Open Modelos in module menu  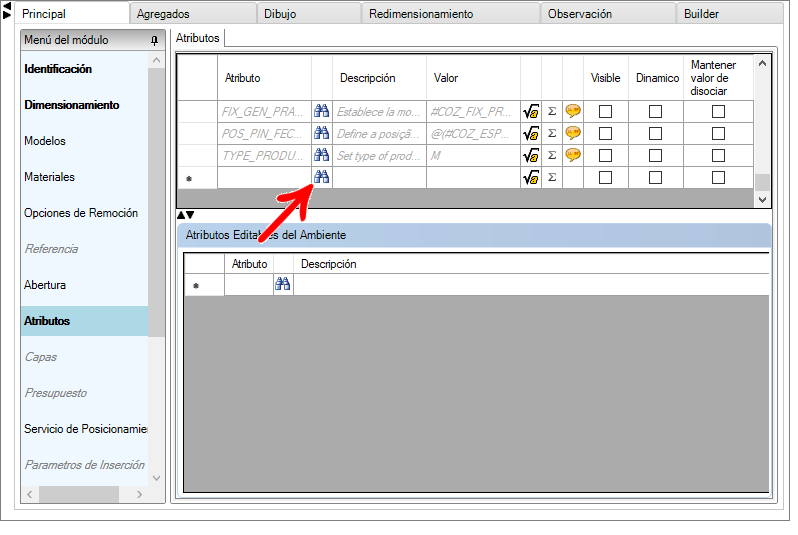click(x=84, y=141)
